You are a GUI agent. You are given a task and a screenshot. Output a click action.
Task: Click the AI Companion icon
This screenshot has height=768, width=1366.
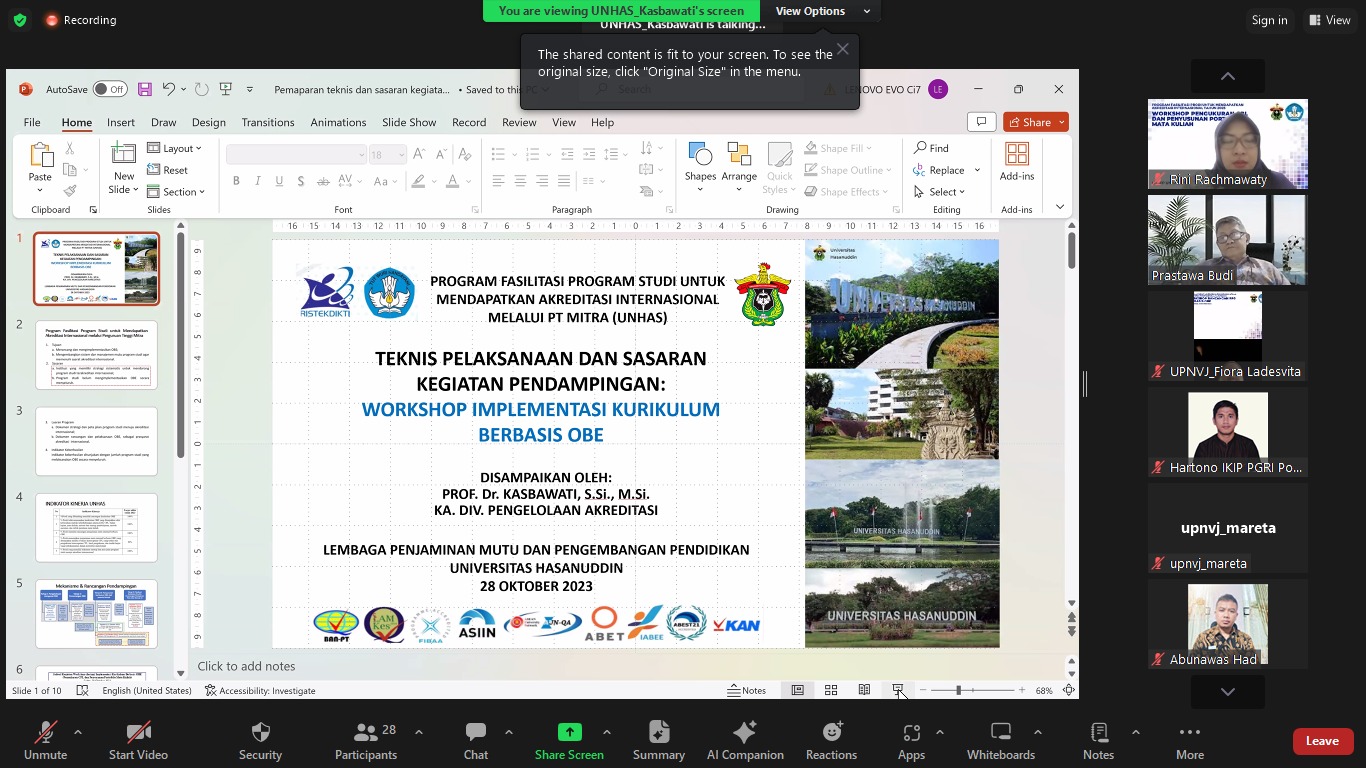[x=745, y=741]
